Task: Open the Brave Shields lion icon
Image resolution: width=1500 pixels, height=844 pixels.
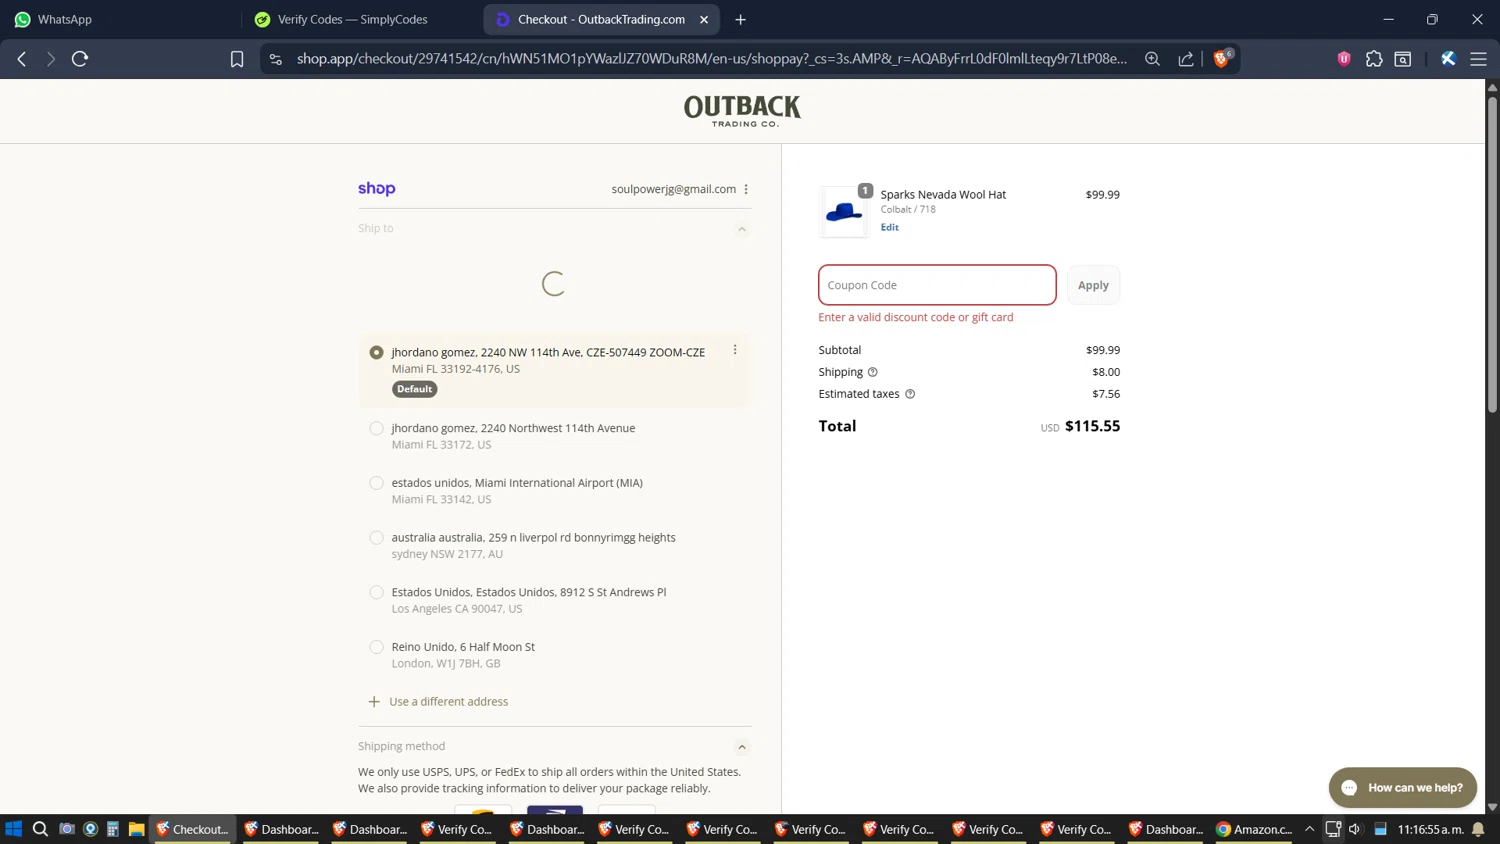Action: coord(1221,59)
